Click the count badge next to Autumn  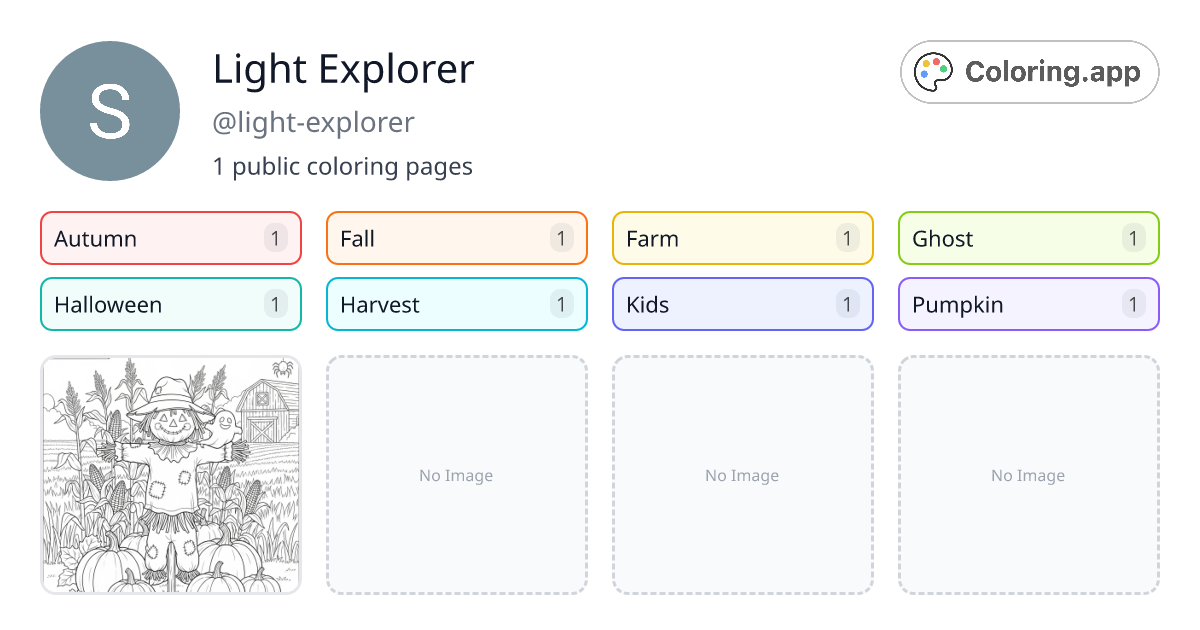[x=275, y=238]
